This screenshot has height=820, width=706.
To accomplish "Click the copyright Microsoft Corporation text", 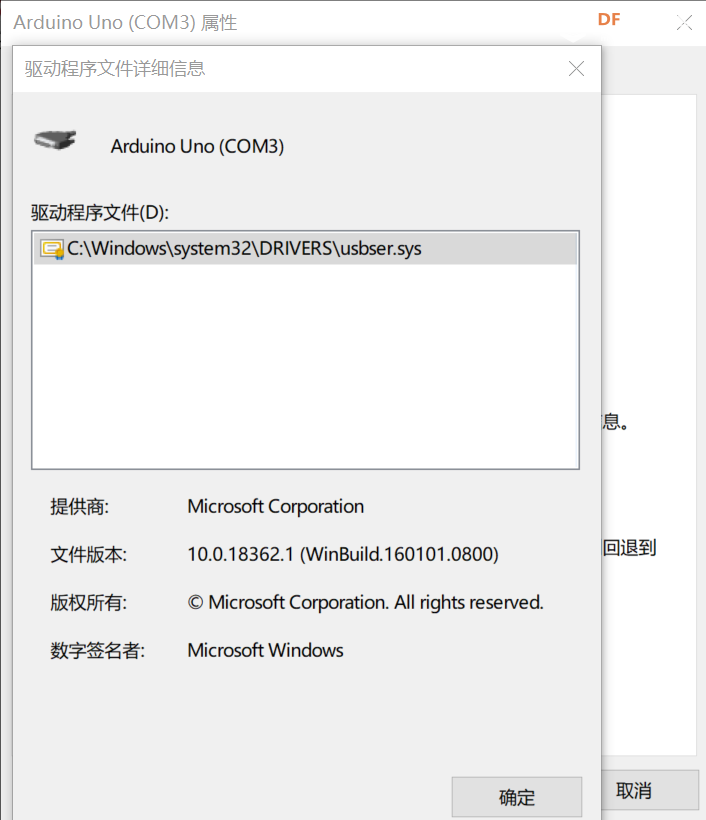I will click(366, 602).
